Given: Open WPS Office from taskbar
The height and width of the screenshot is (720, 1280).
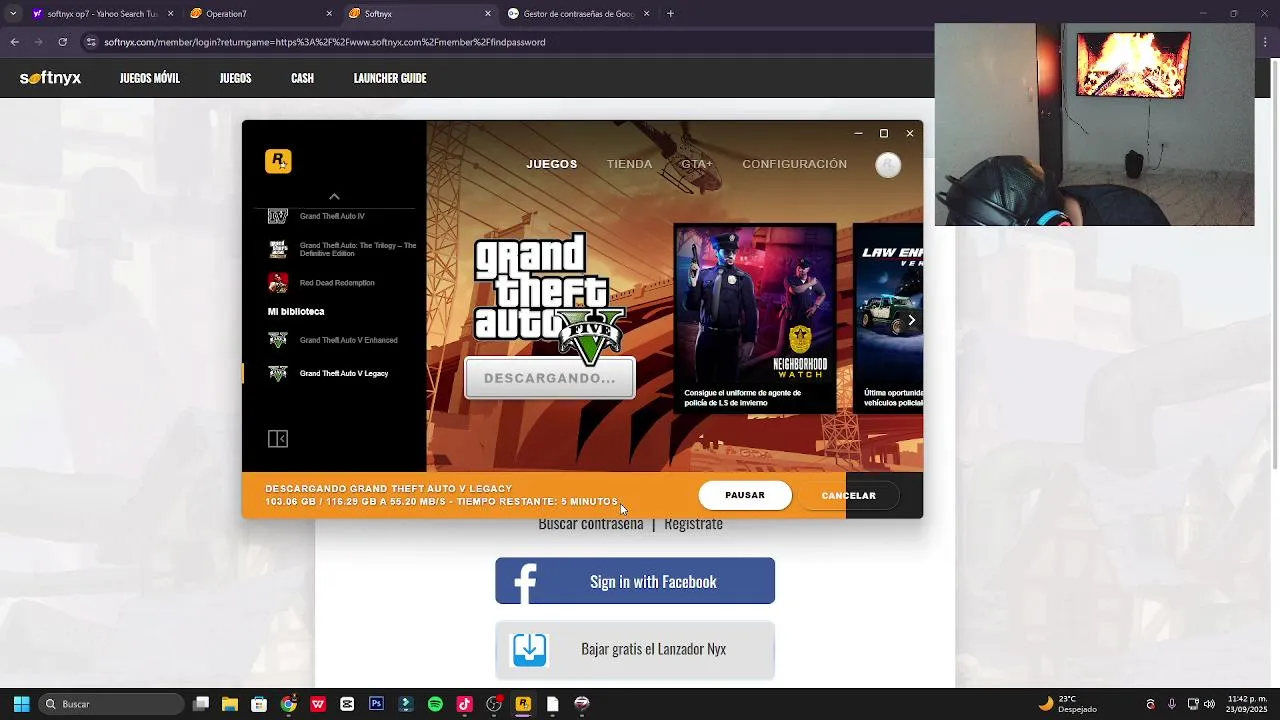Looking at the screenshot, I should (x=318, y=704).
